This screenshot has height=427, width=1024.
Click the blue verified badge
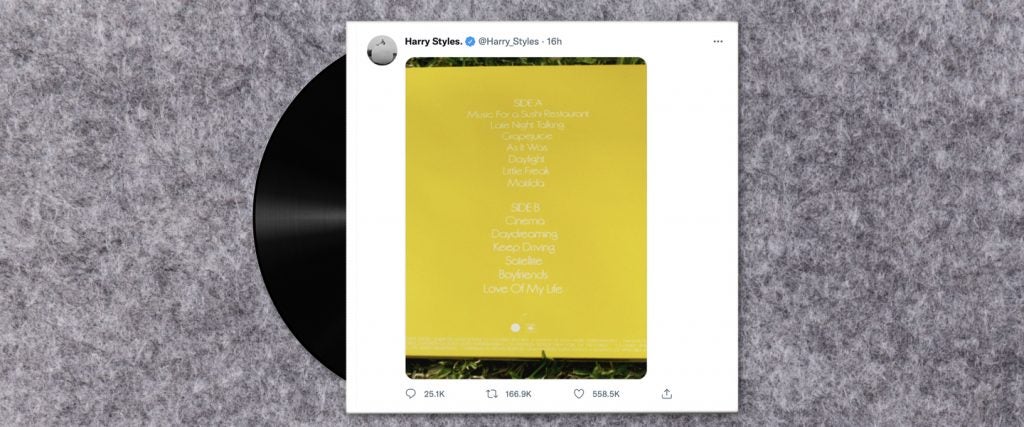pos(470,42)
